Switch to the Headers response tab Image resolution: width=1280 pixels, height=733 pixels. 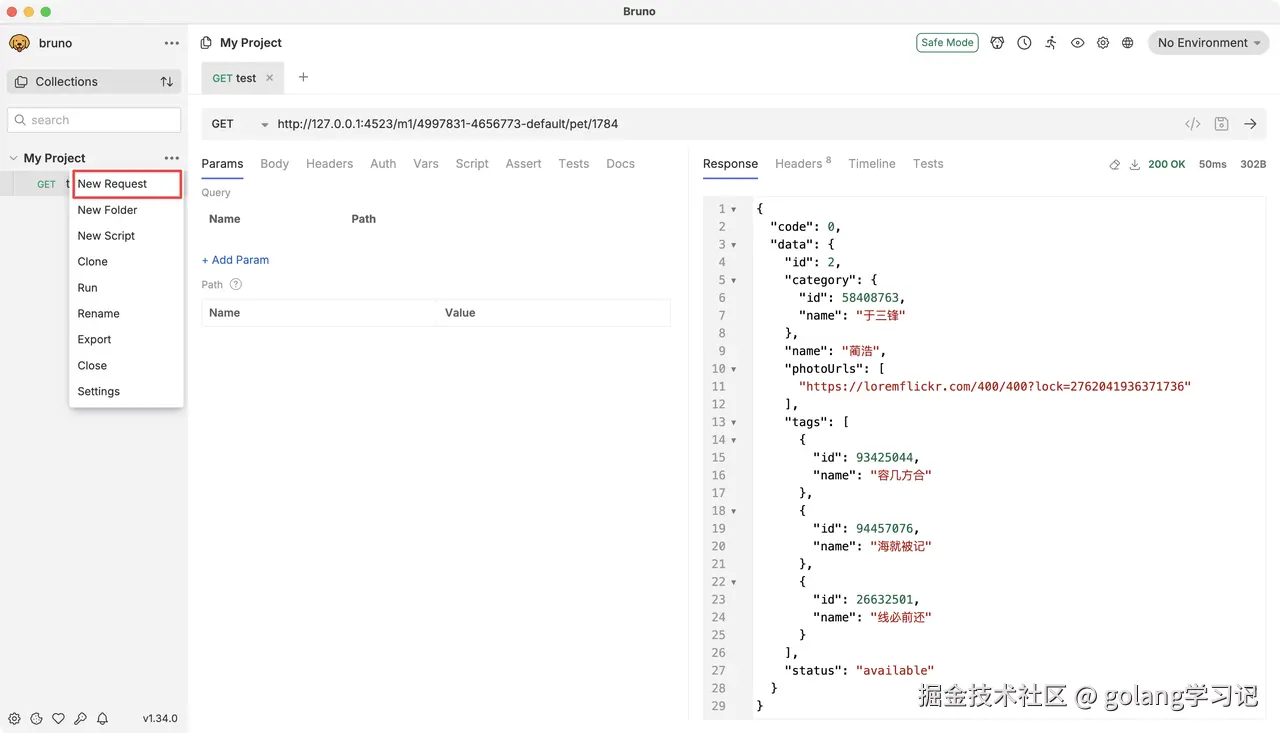click(x=798, y=164)
